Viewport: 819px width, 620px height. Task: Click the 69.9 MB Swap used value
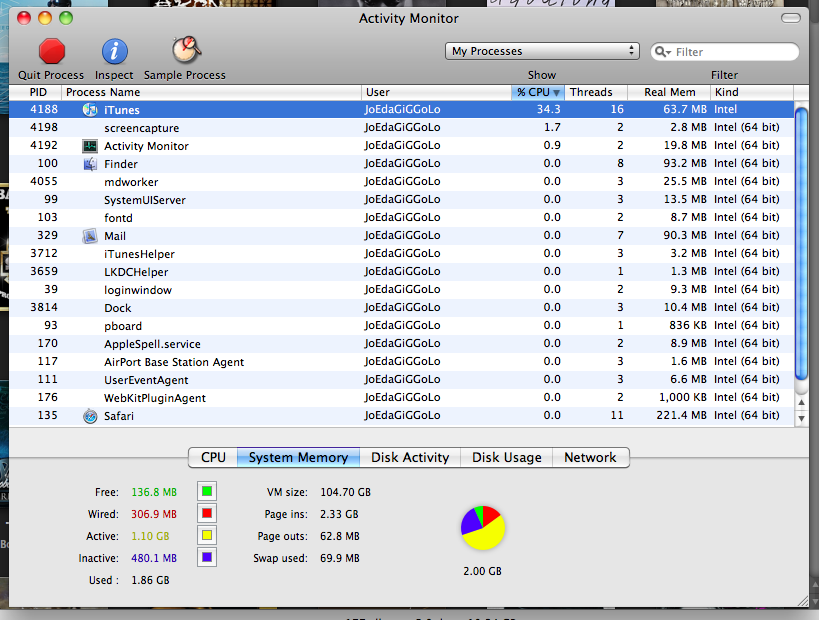click(340, 558)
